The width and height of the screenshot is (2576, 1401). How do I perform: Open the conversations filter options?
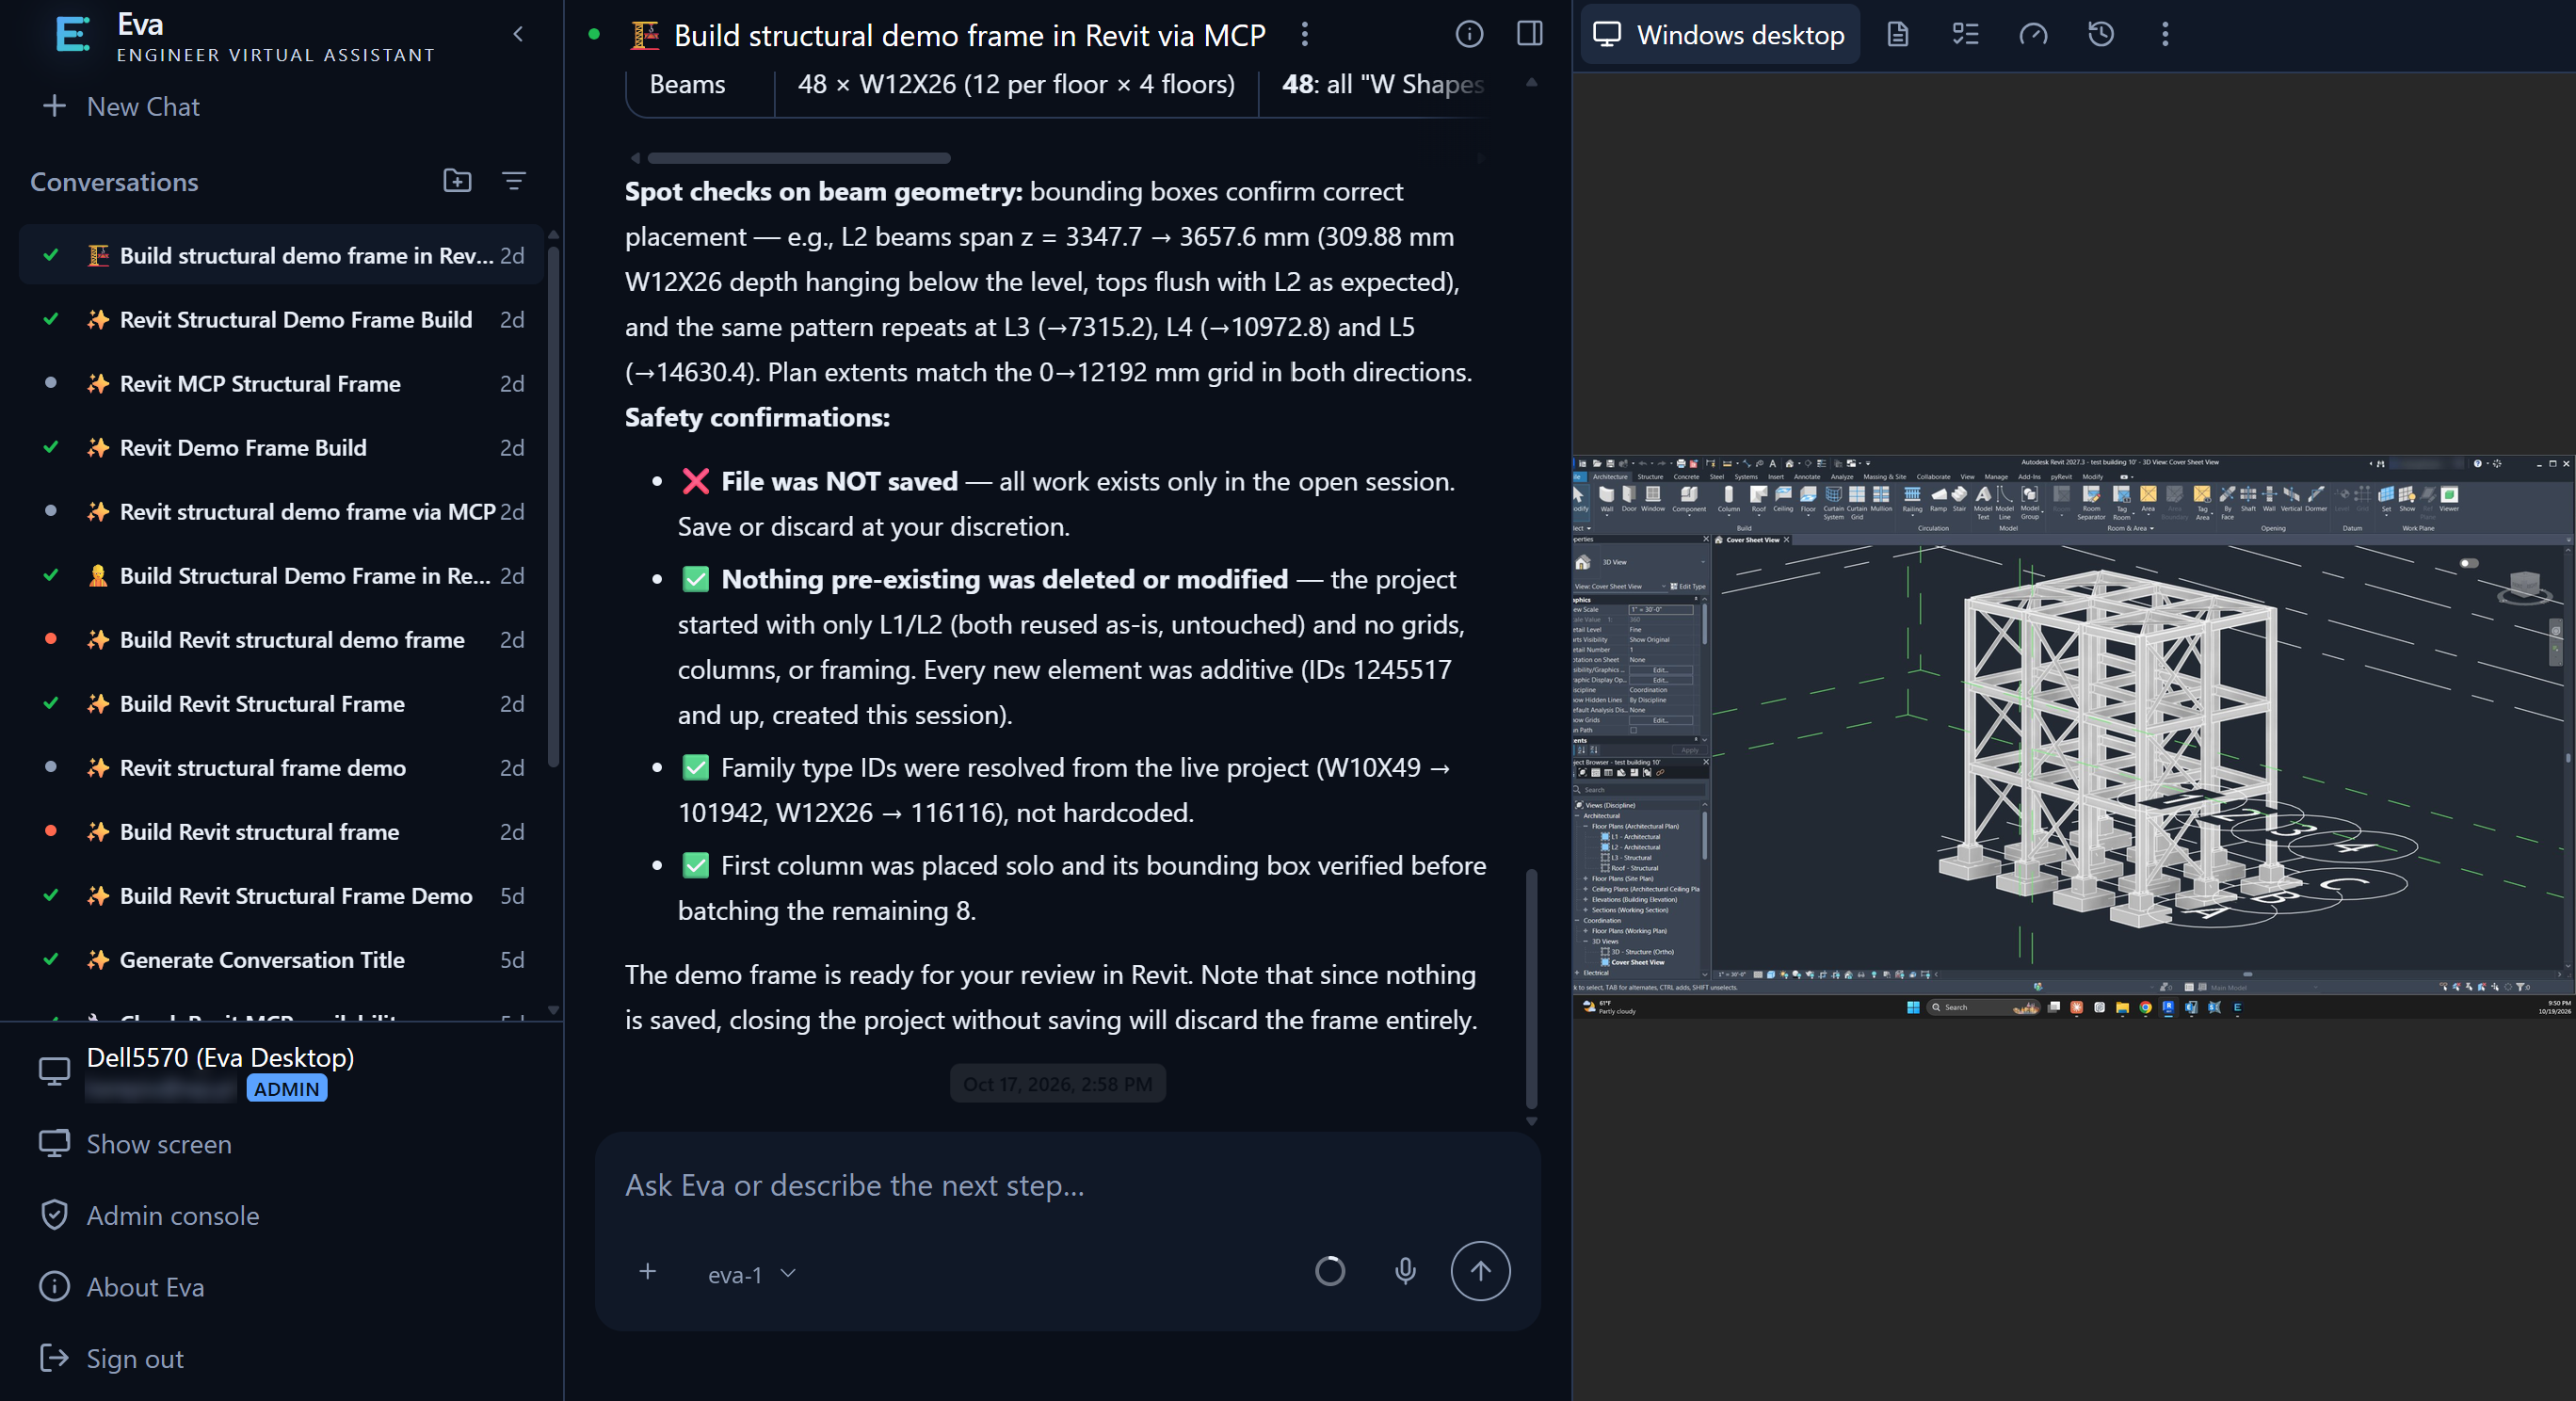514,181
